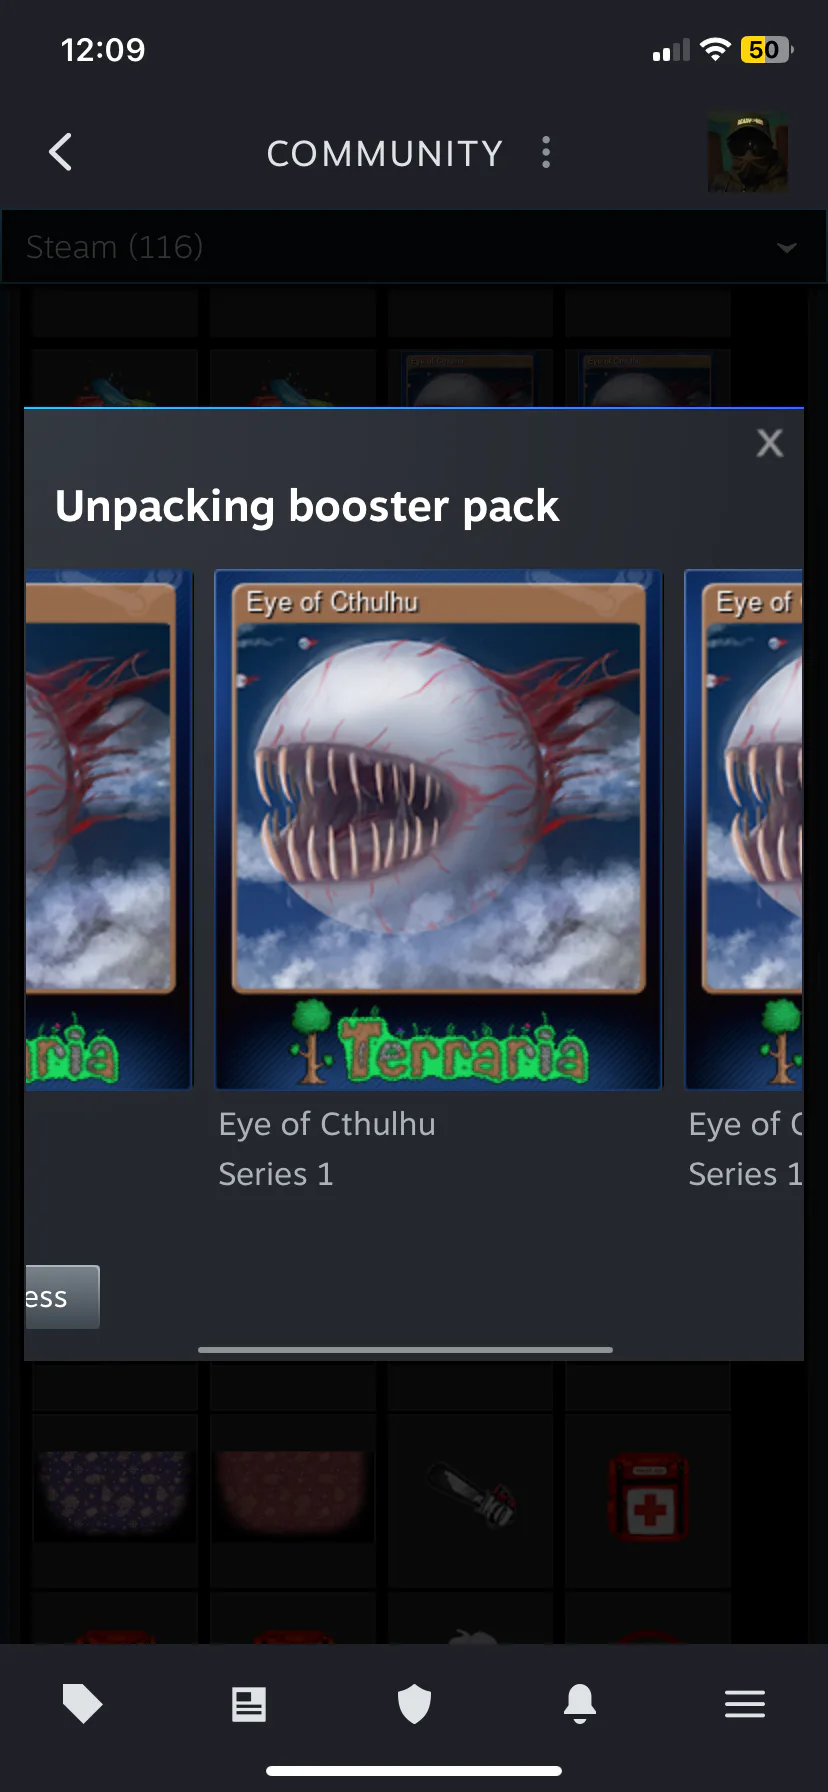Screen dimensions: 828x1792
Task: Close the Unpacking booster pack dialog
Action: click(769, 442)
